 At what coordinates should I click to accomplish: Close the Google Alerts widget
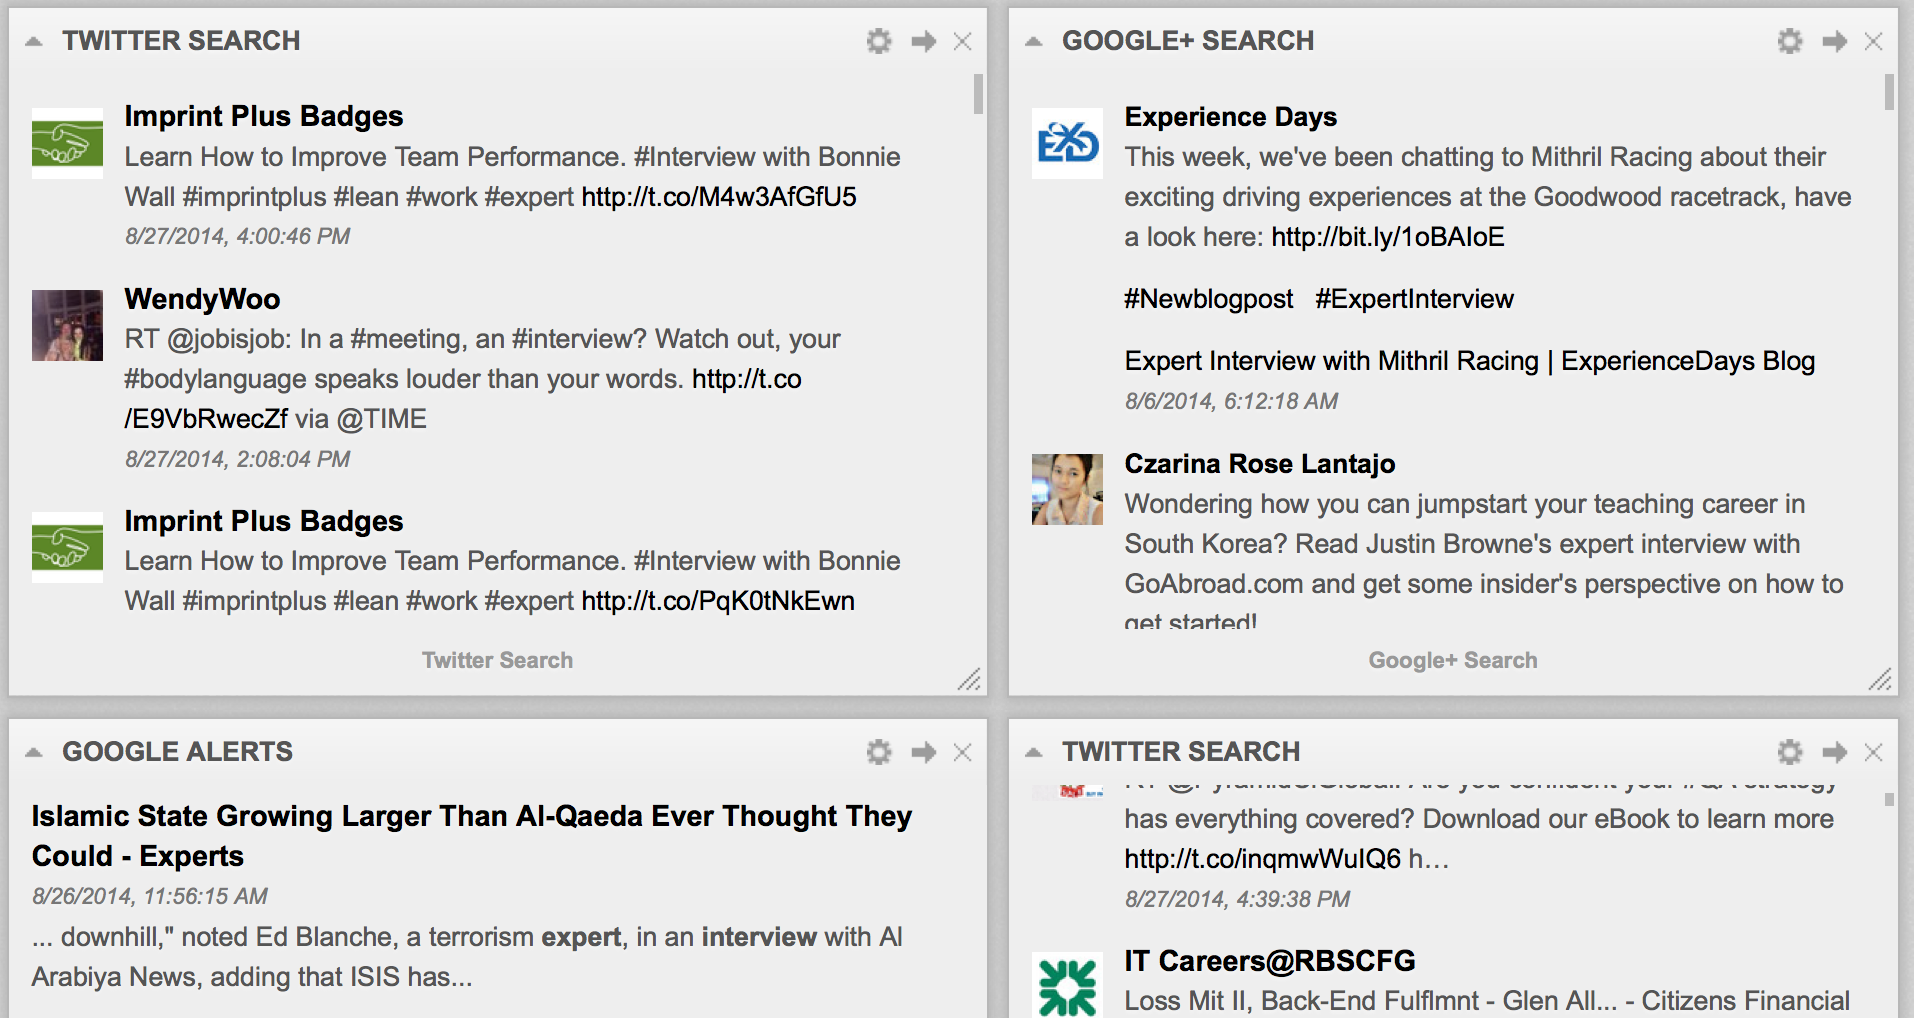tap(963, 752)
